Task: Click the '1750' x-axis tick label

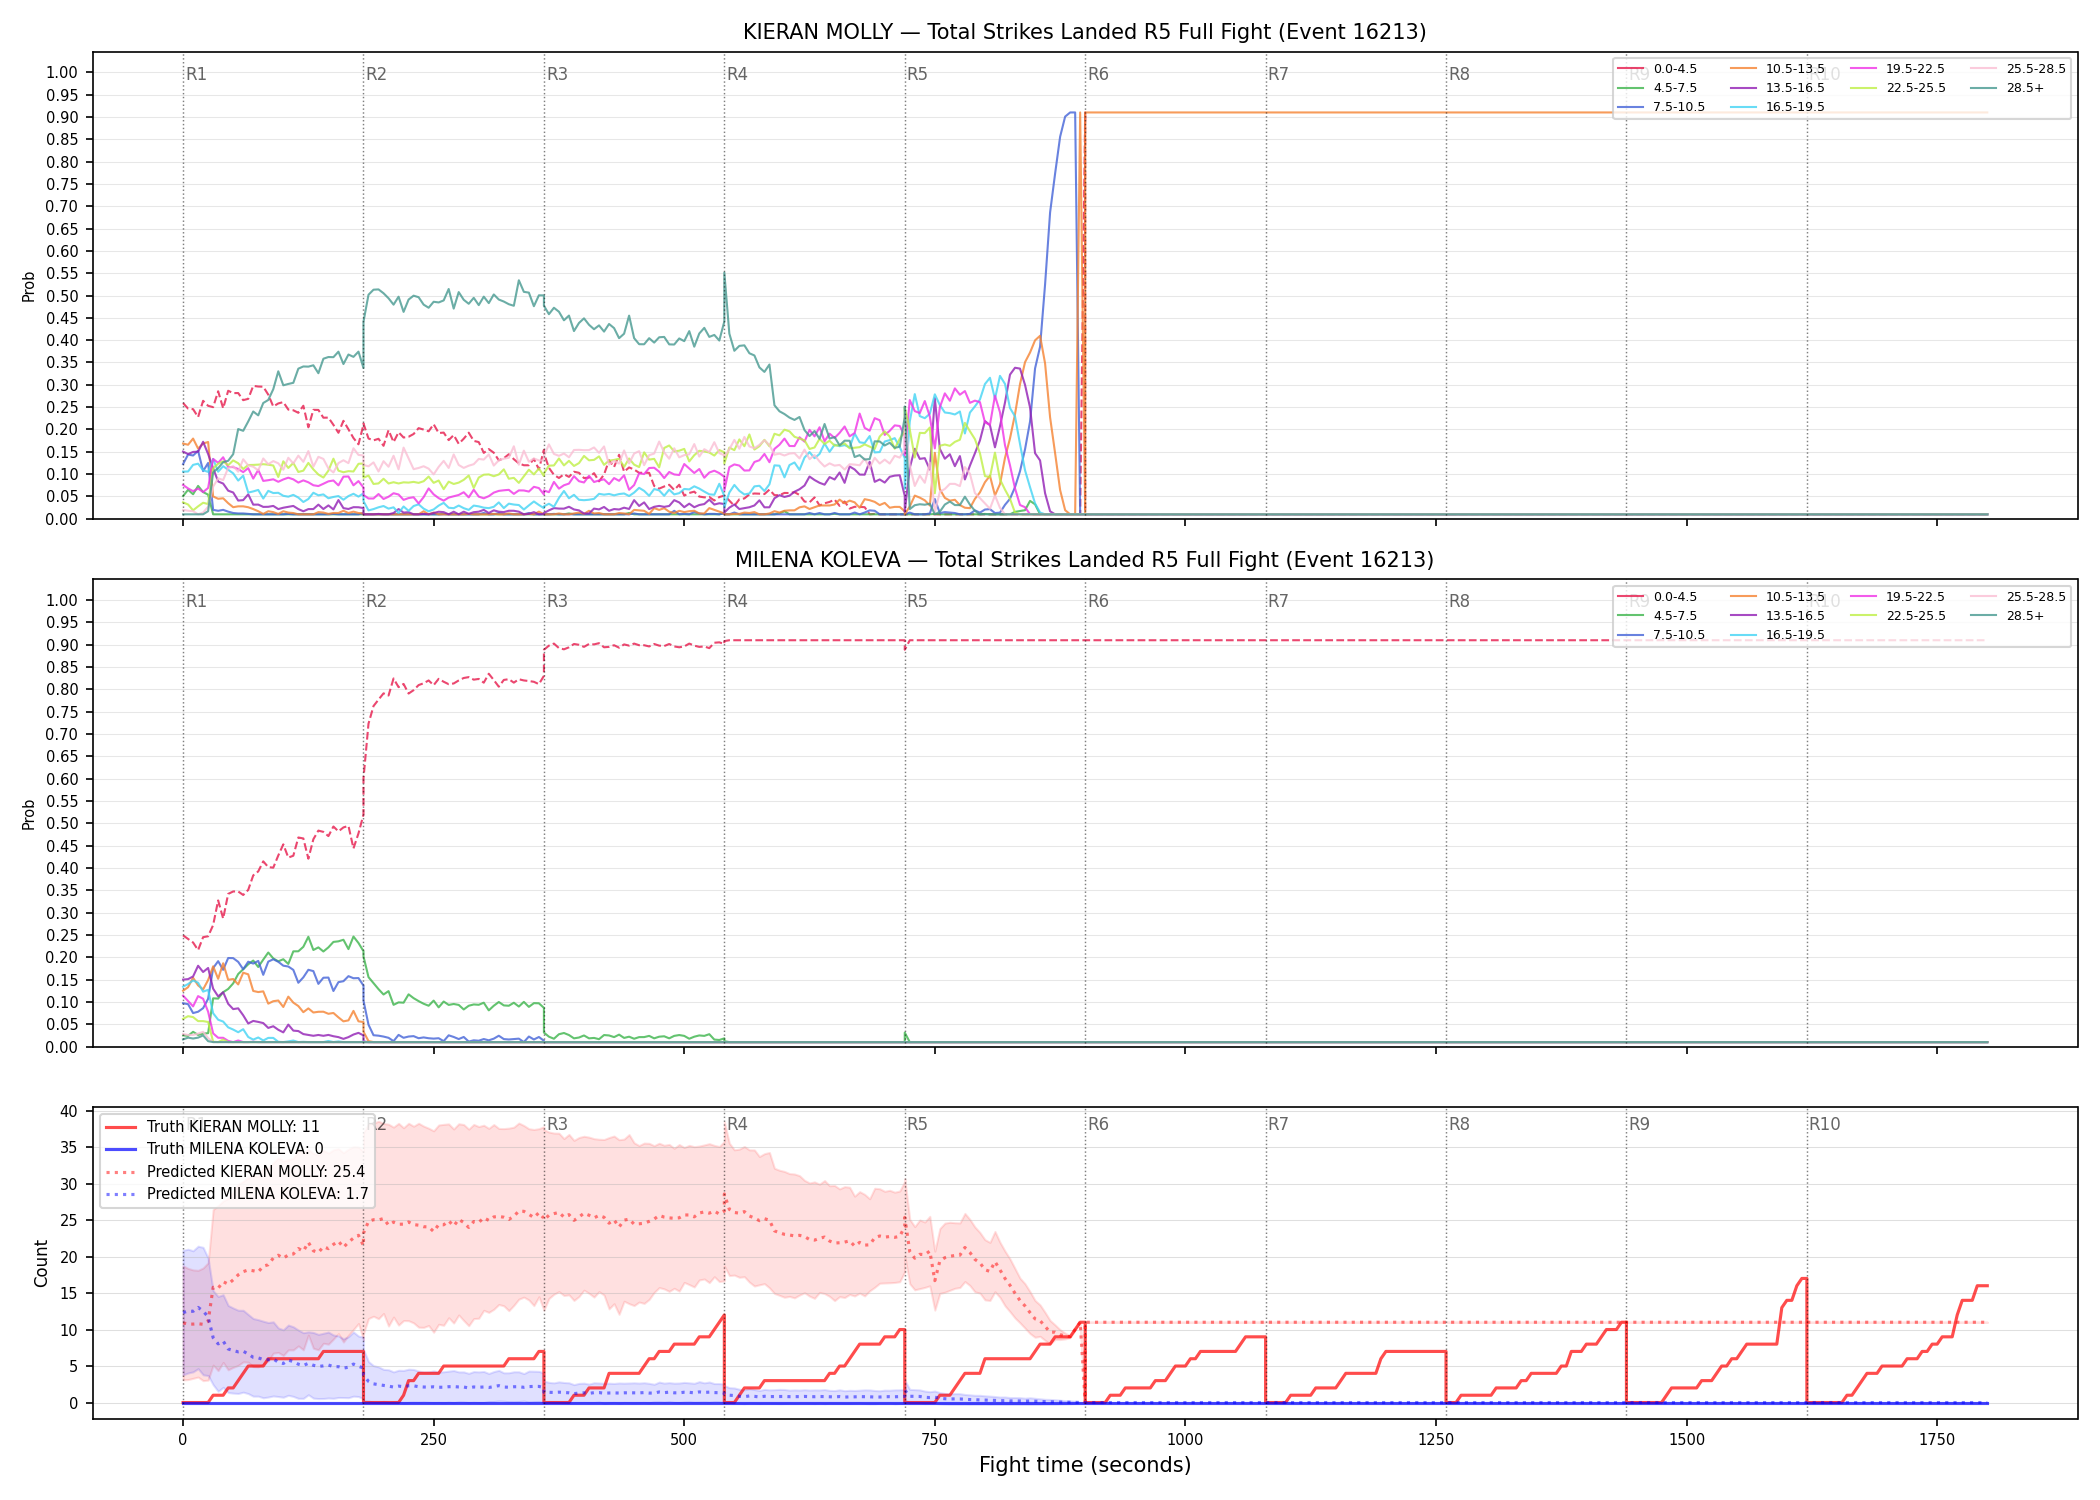Action: [1937, 1439]
